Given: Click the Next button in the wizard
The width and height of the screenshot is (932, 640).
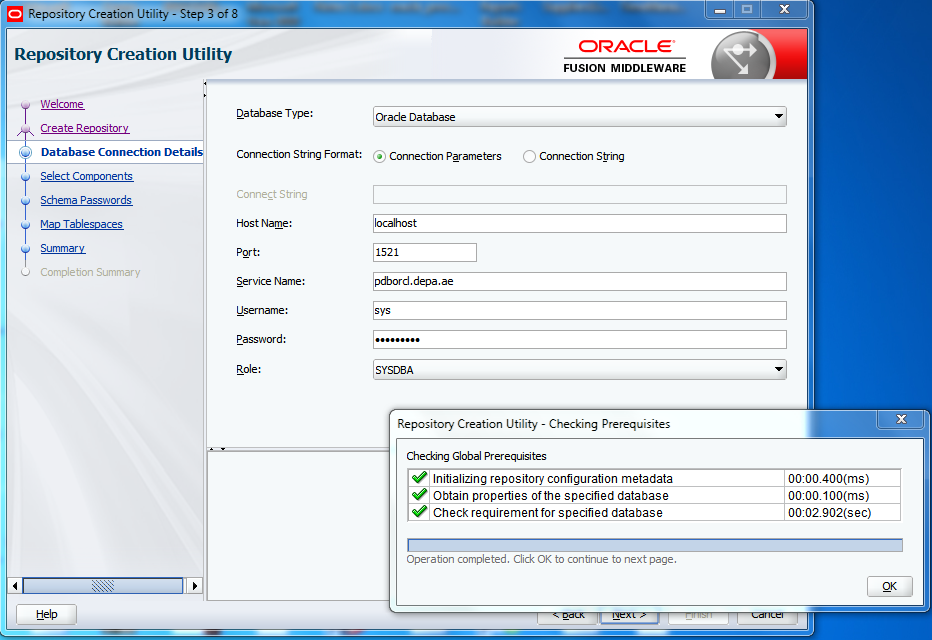Looking at the screenshot, I should pyautogui.click(x=629, y=615).
